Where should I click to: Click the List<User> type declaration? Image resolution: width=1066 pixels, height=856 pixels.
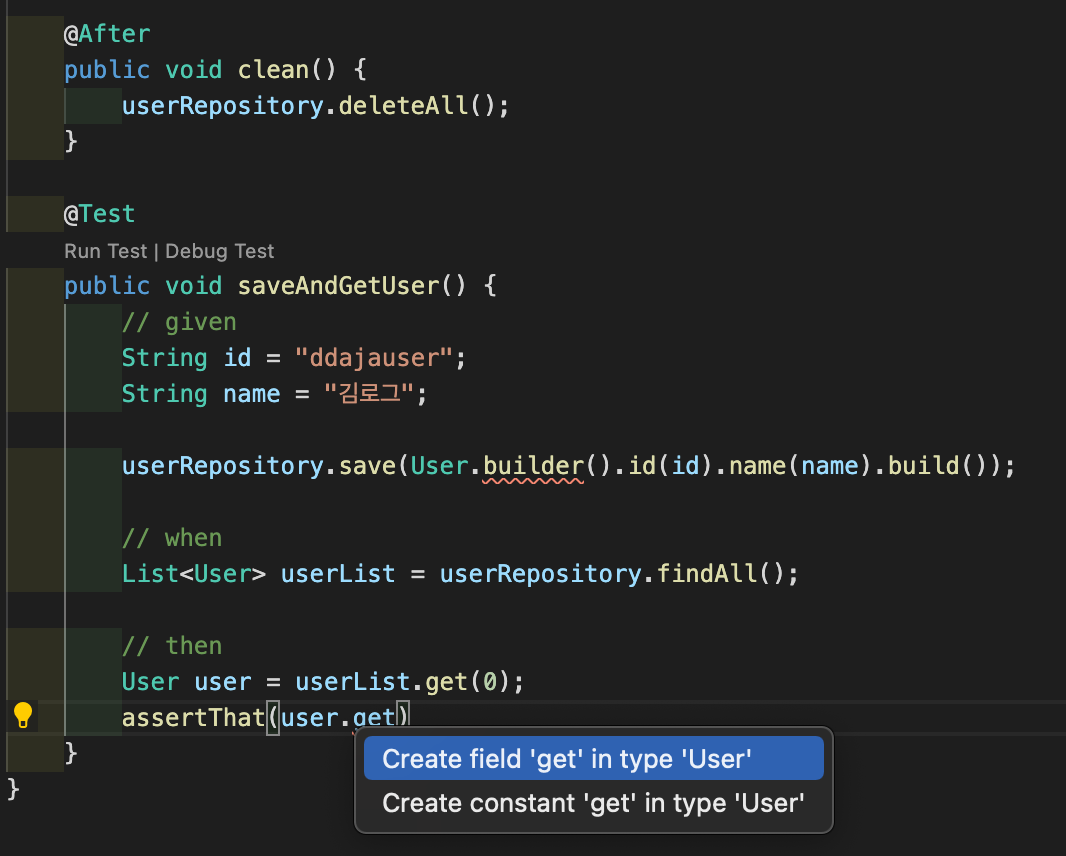pyautogui.click(x=194, y=574)
